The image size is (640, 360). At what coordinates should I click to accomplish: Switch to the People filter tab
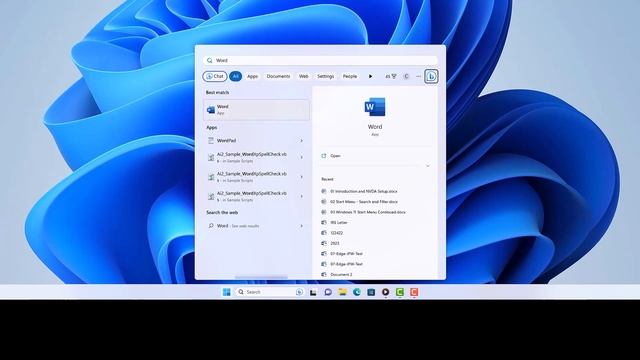point(350,76)
